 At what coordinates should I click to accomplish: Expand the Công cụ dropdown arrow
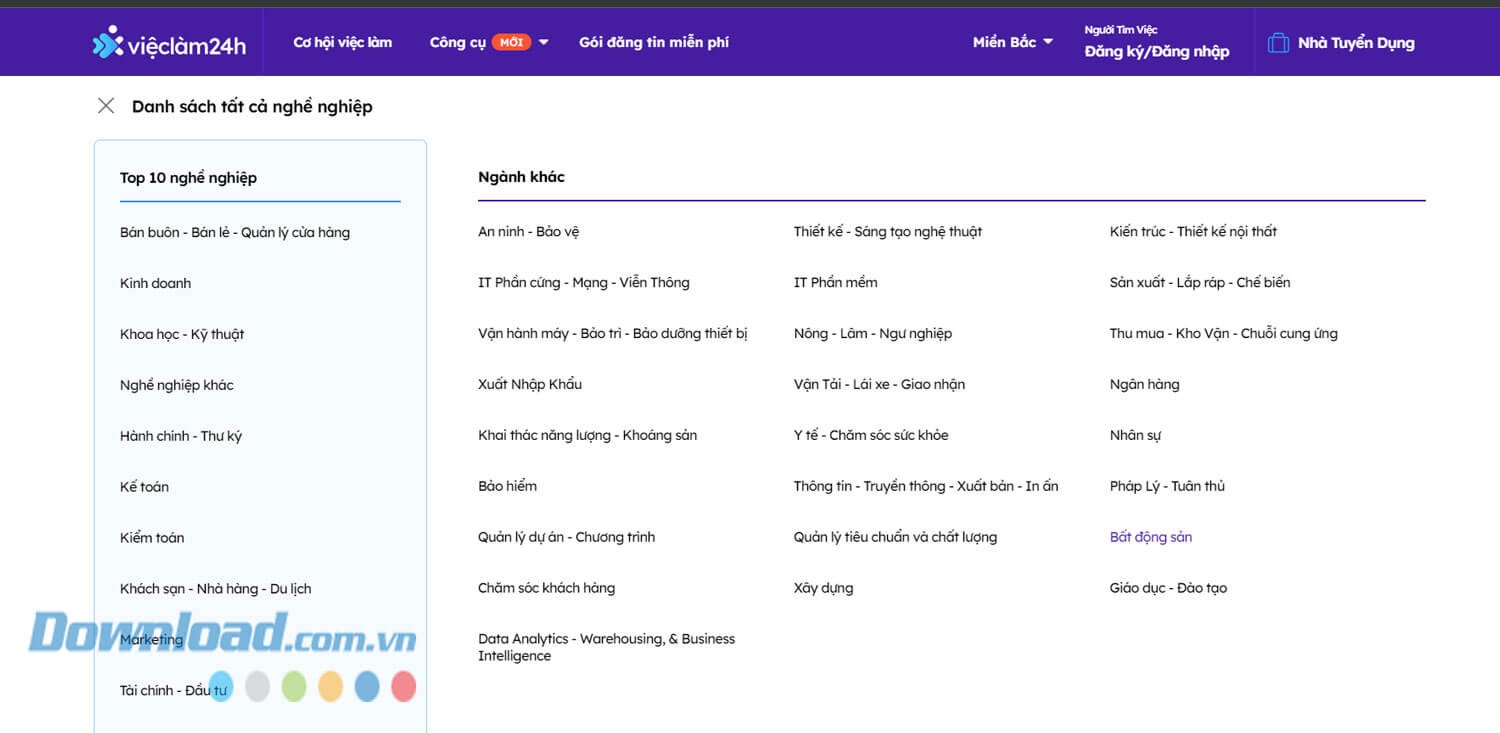(544, 42)
